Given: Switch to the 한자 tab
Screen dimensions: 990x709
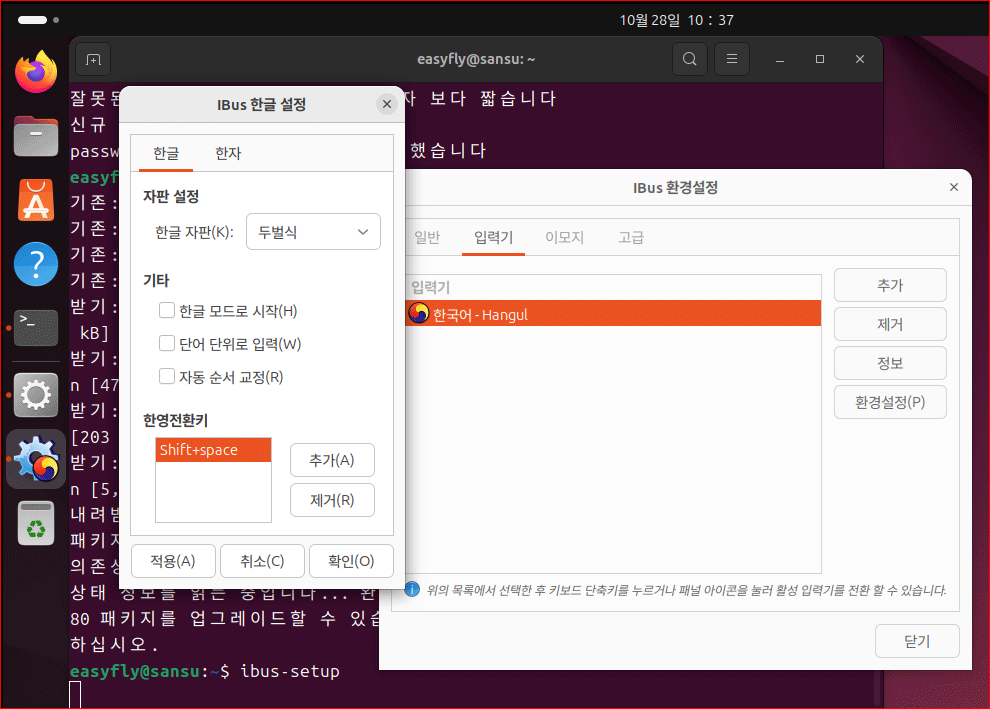Looking at the screenshot, I should pyautogui.click(x=228, y=153).
